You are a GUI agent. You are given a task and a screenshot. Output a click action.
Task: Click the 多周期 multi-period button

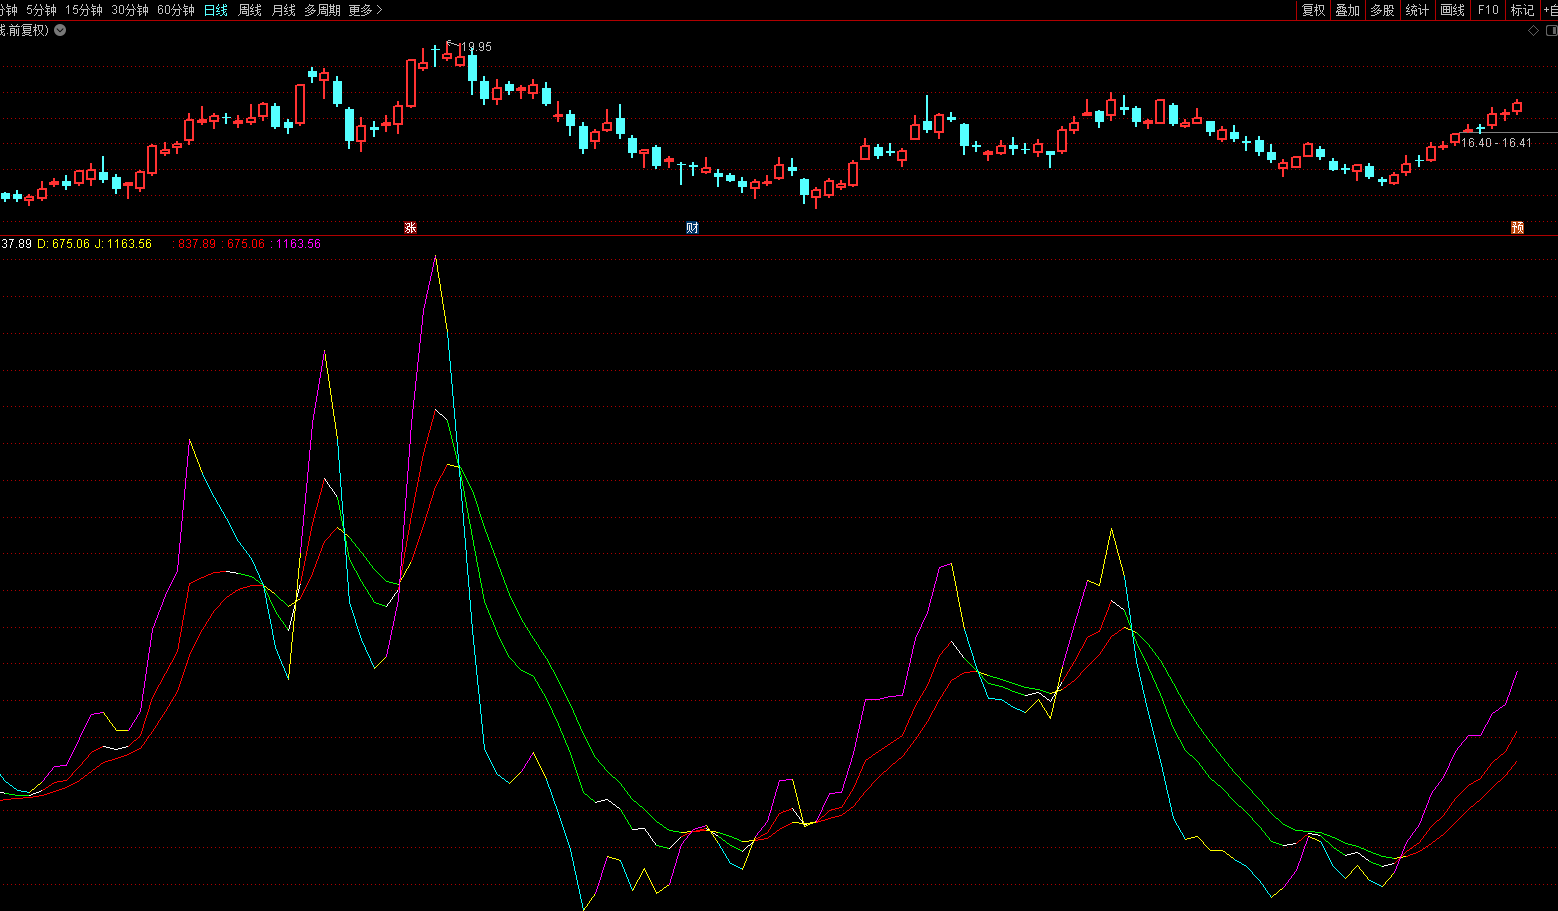(322, 10)
